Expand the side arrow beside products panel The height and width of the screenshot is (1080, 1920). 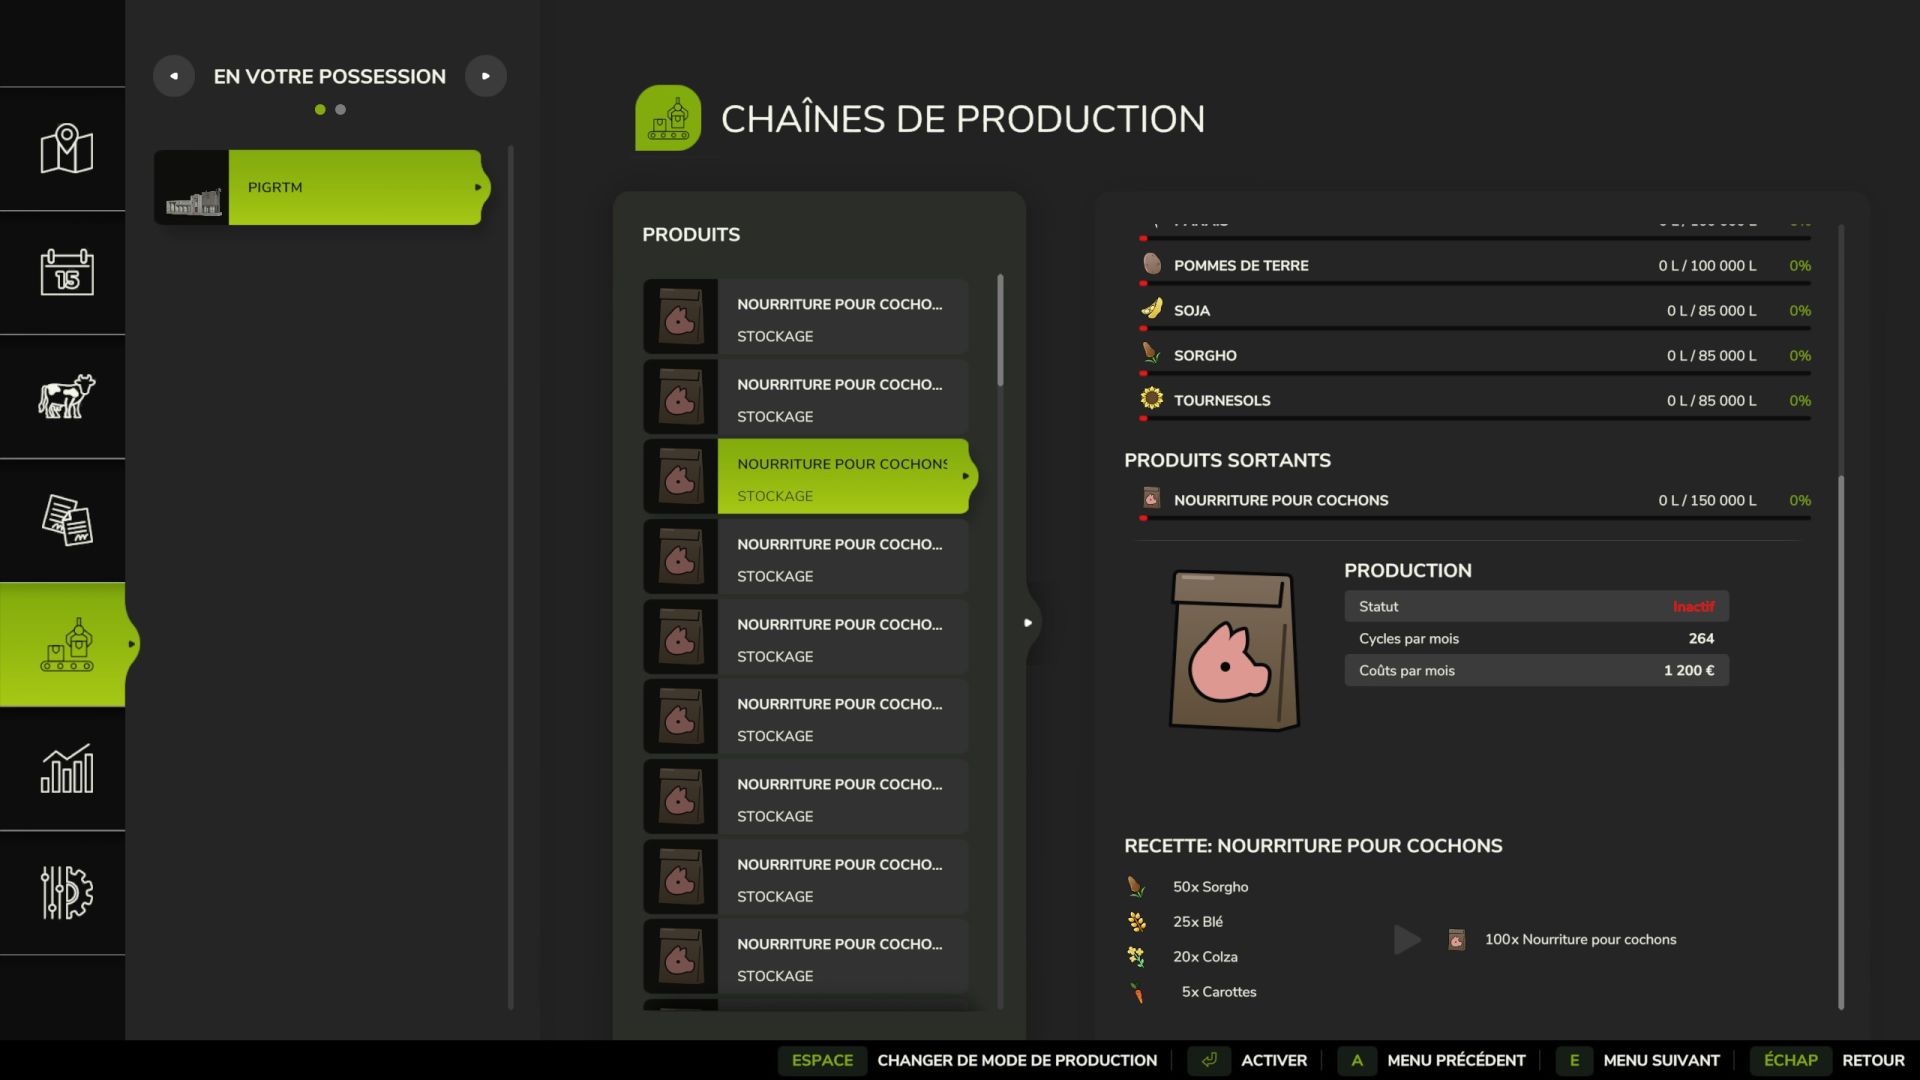(x=1027, y=623)
